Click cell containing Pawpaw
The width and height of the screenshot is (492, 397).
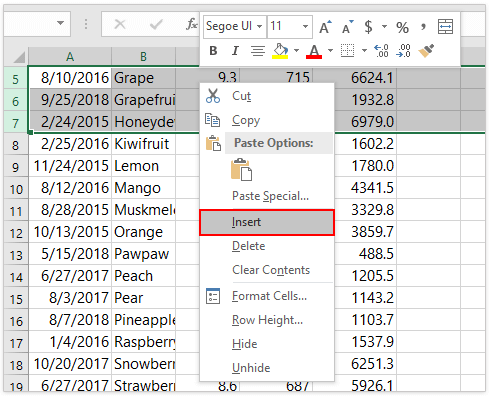(143, 254)
